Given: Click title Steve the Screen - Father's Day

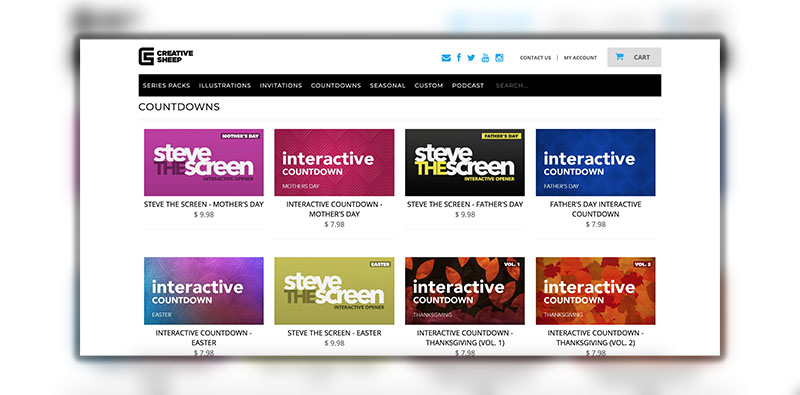Looking at the screenshot, I should coord(465,204).
